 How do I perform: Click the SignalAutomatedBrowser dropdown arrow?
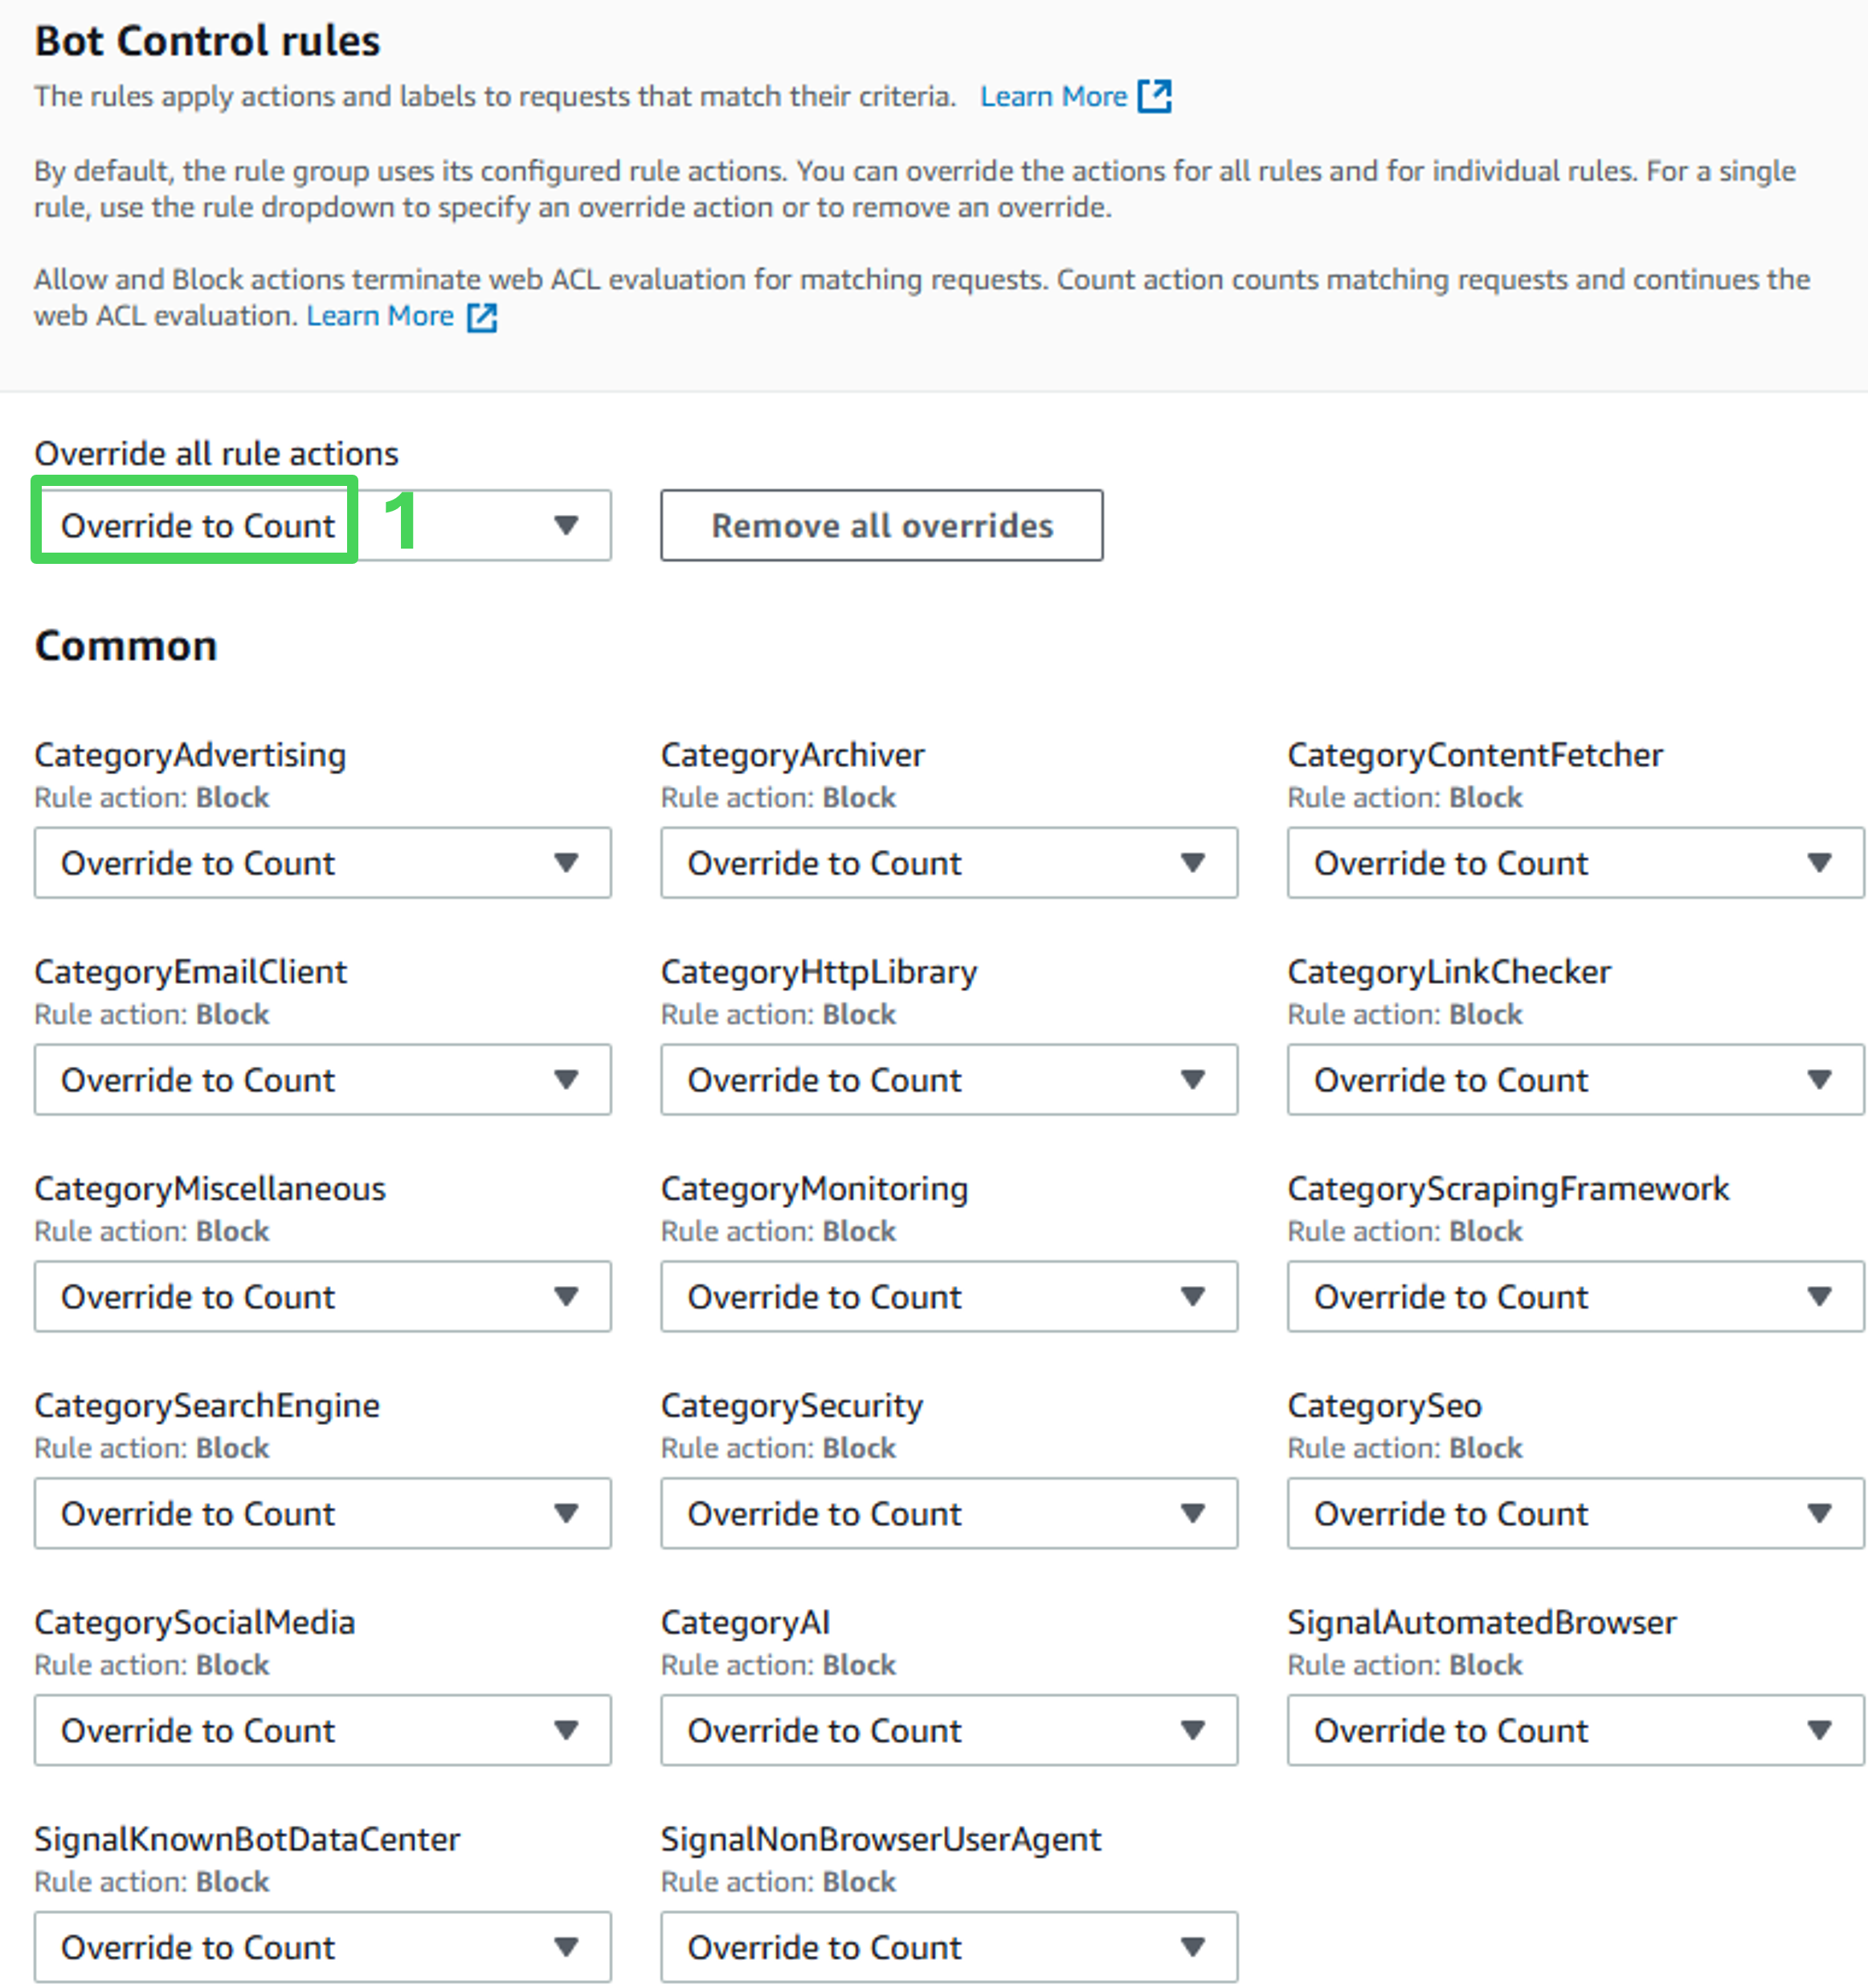tap(1819, 1730)
